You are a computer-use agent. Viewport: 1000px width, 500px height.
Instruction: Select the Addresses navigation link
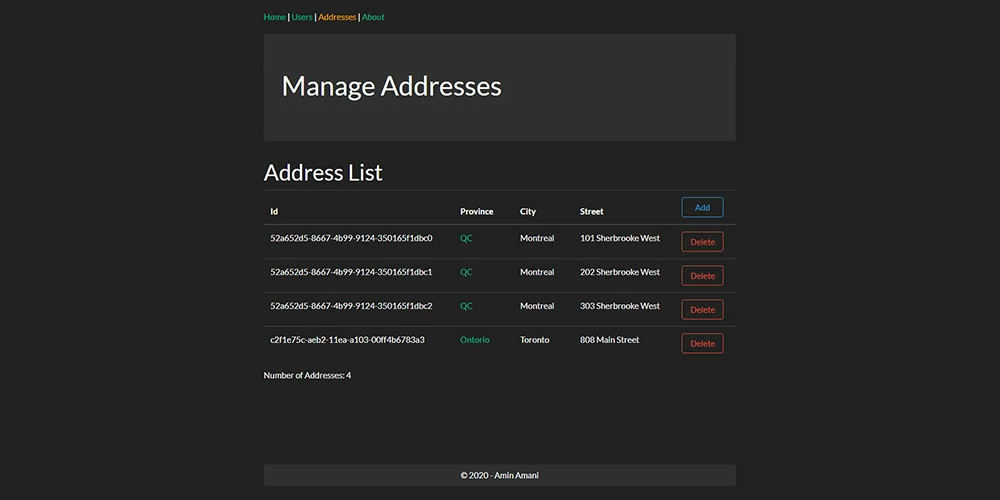[337, 17]
